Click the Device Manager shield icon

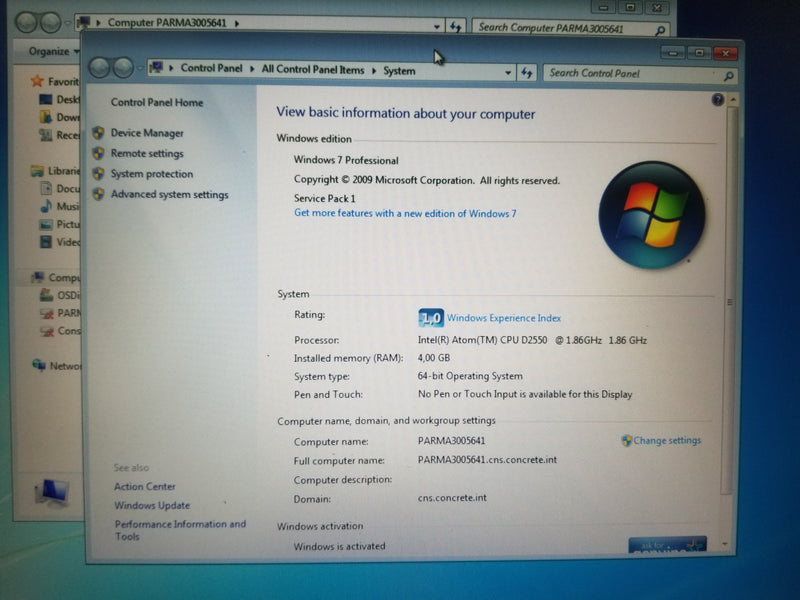pos(98,133)
